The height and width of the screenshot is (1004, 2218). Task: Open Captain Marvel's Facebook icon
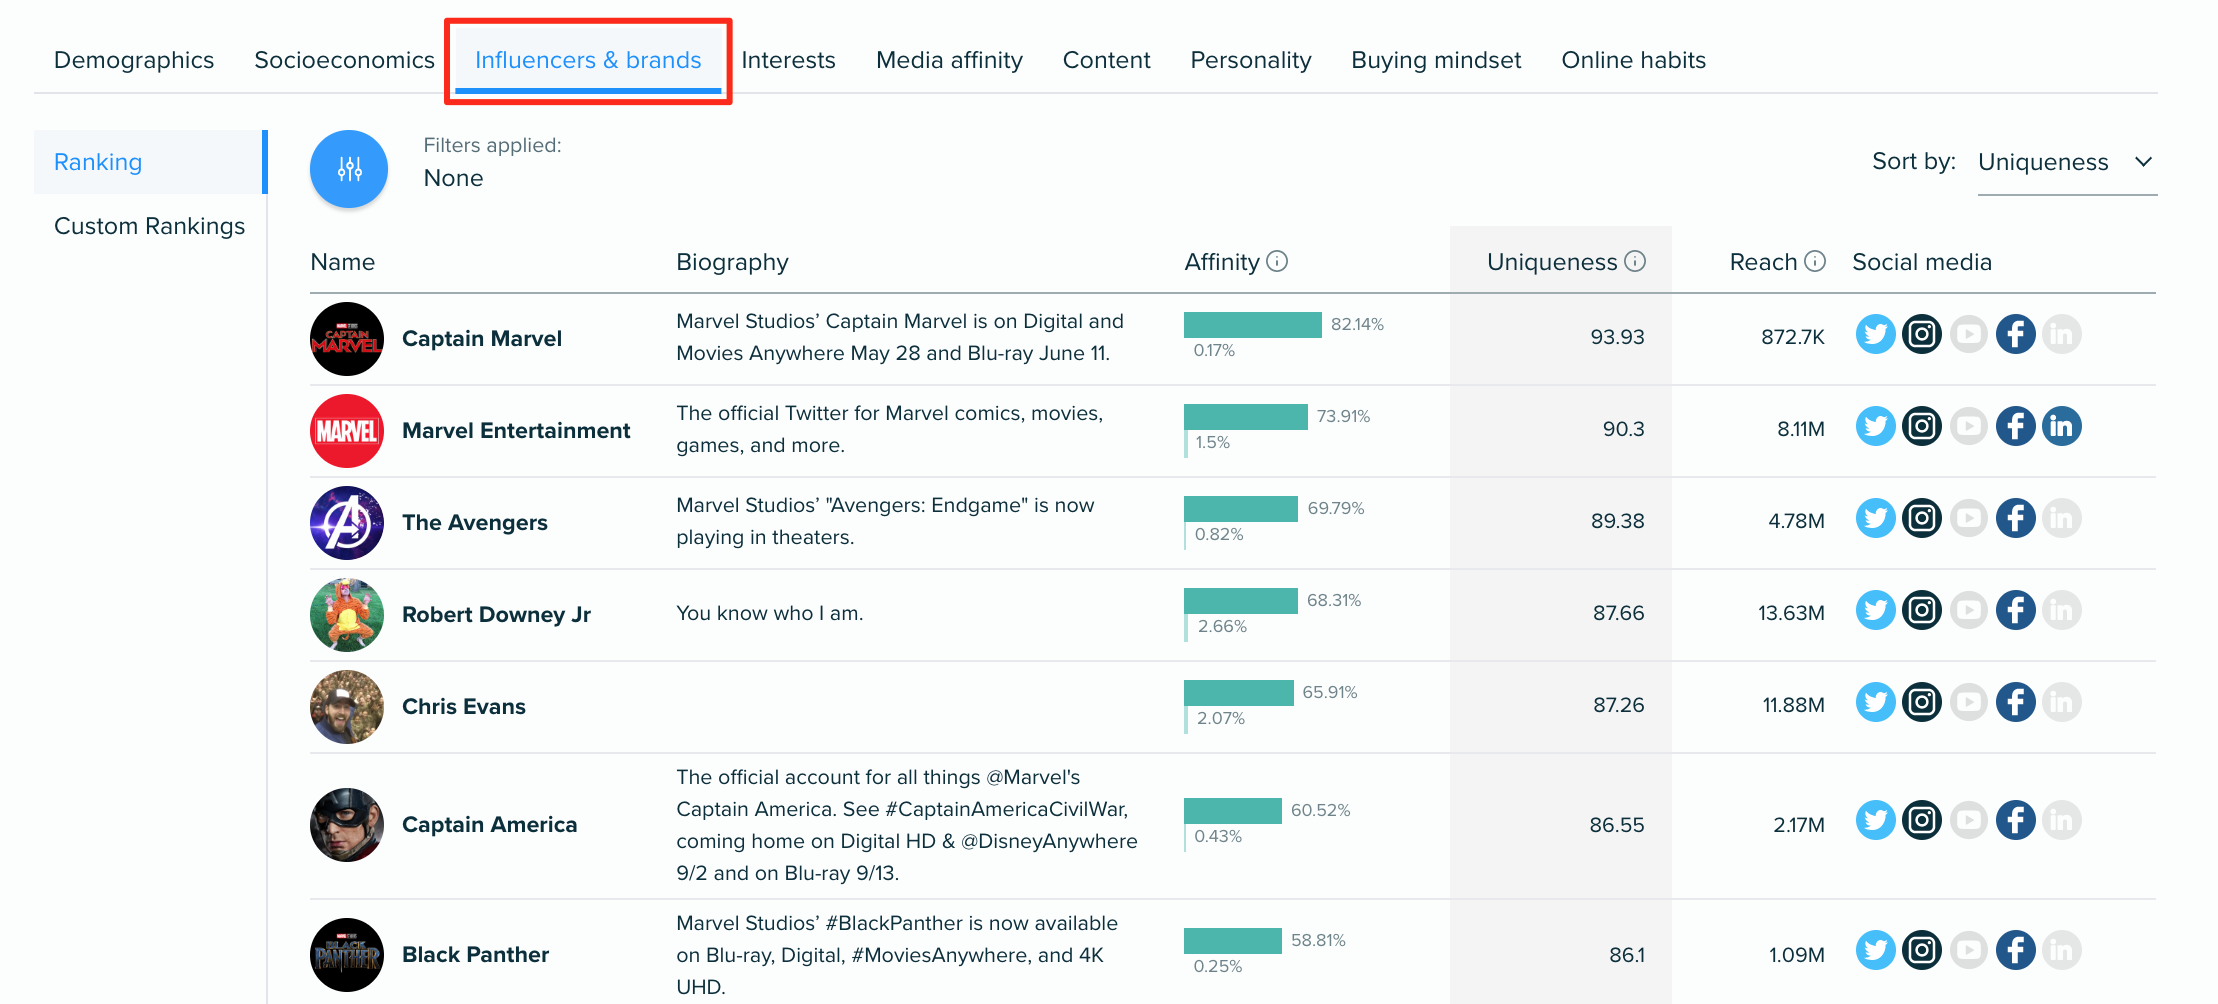(2016, 334)
